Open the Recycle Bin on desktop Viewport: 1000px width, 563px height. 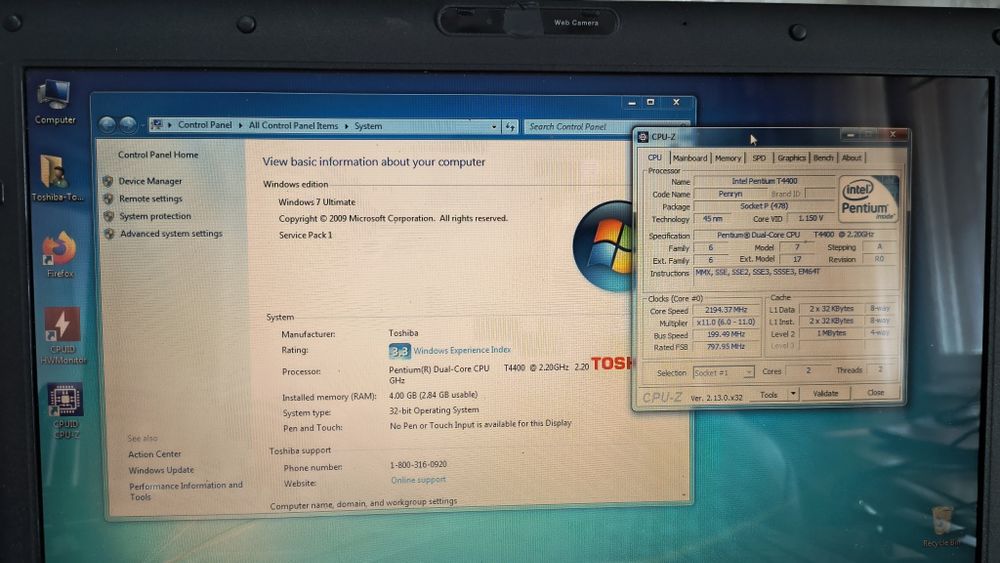click(941, 527)
